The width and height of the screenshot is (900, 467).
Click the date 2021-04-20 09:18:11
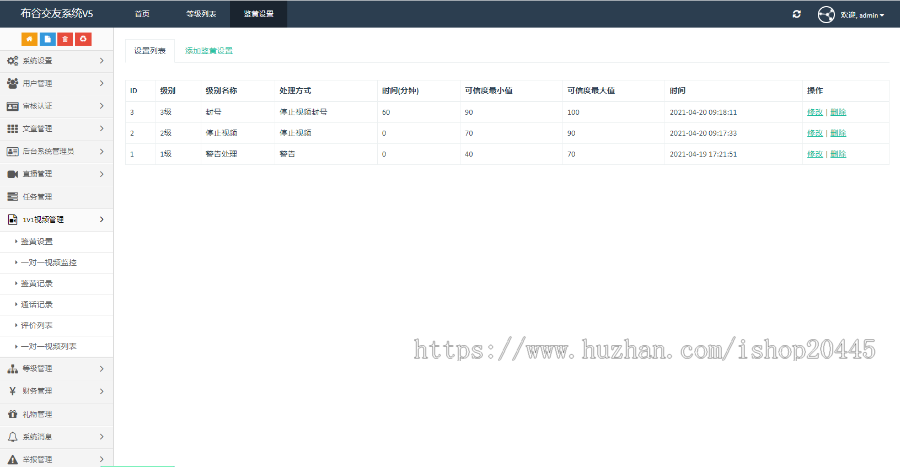(x=703, y=112)
